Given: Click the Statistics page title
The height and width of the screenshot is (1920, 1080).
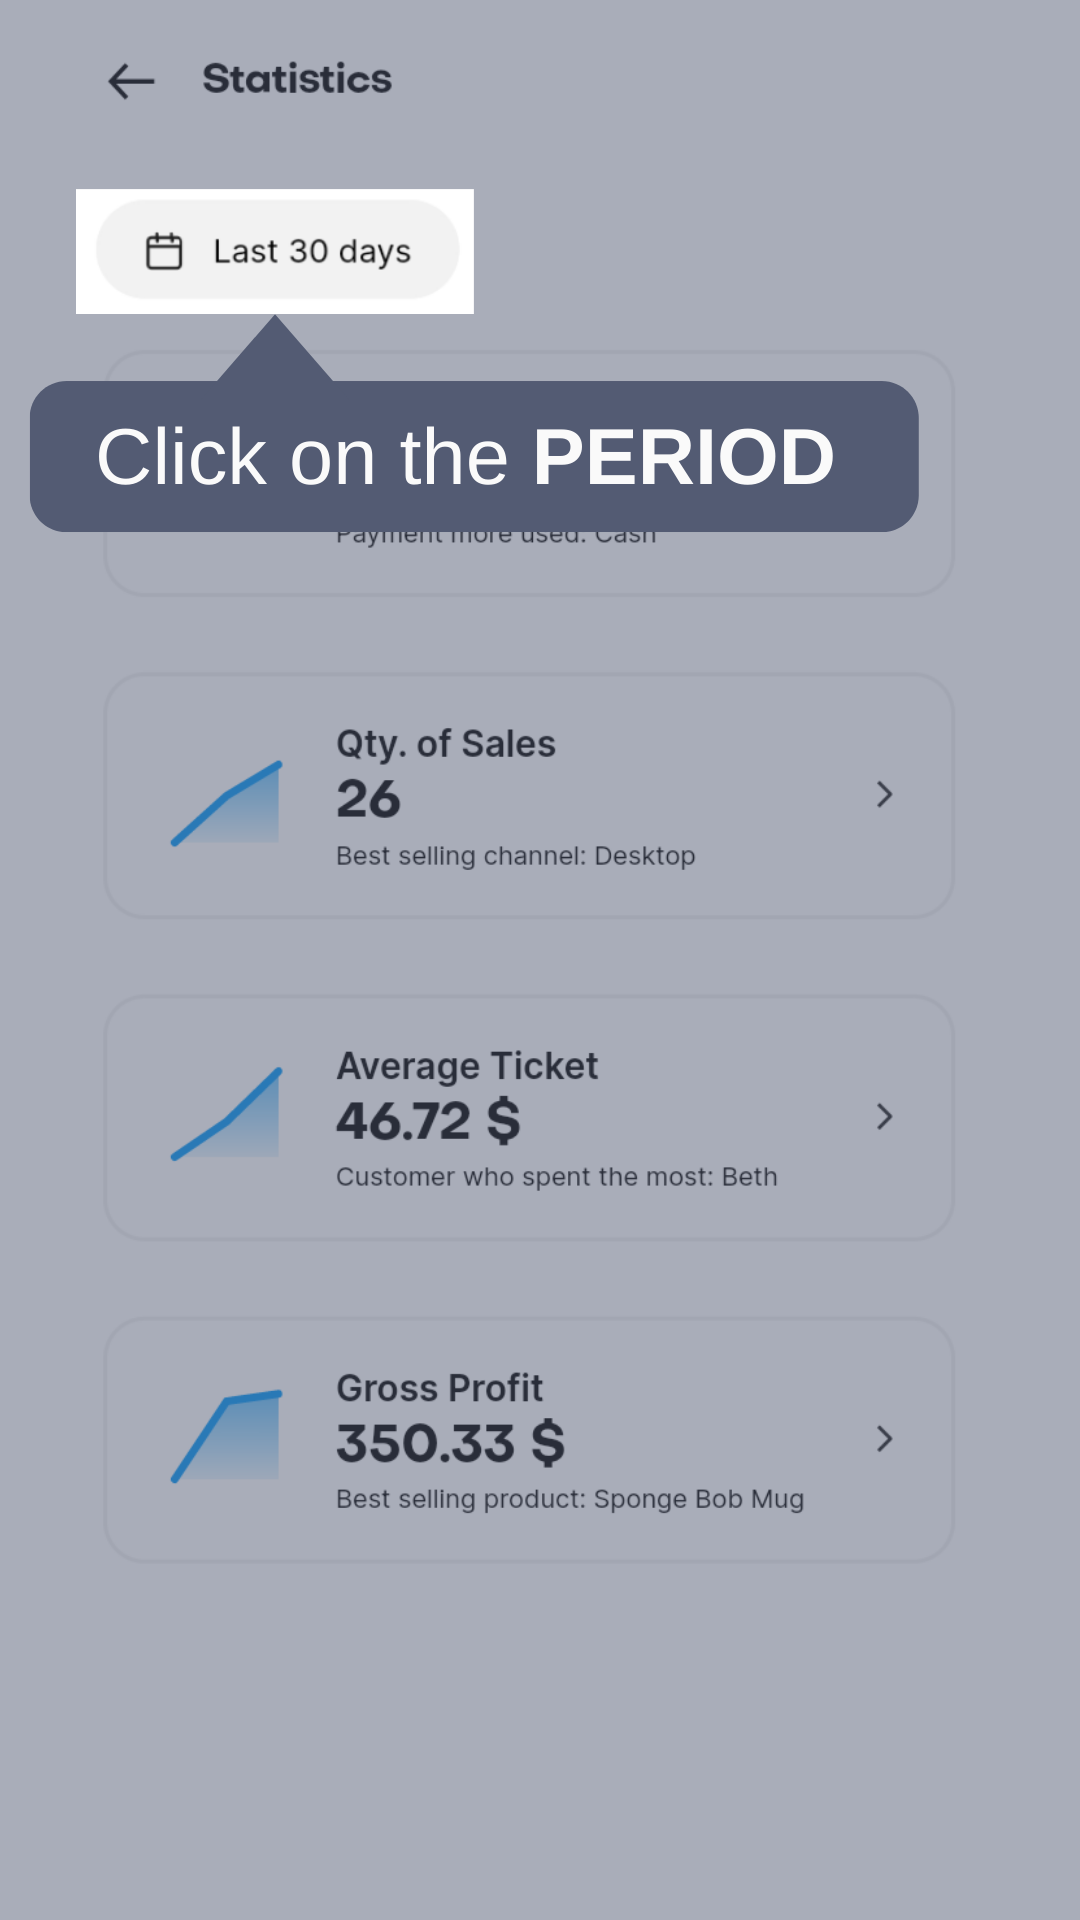Looking at the screenshot, I should pos(297,79).
